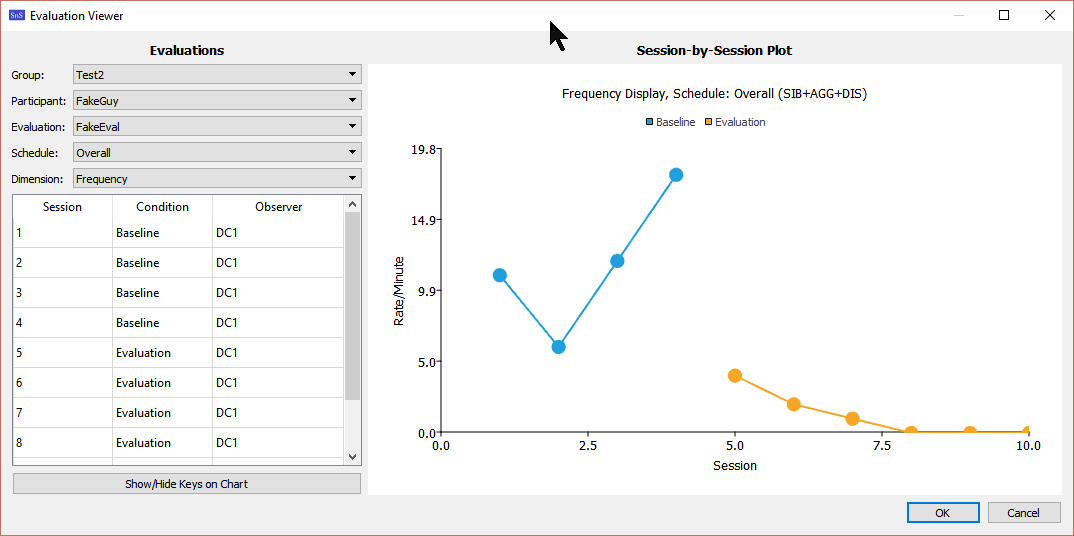Expand the Participant dropdown showing FakeGuy
The height and width of the screenshot is (536, 1074).
point(217,101)
